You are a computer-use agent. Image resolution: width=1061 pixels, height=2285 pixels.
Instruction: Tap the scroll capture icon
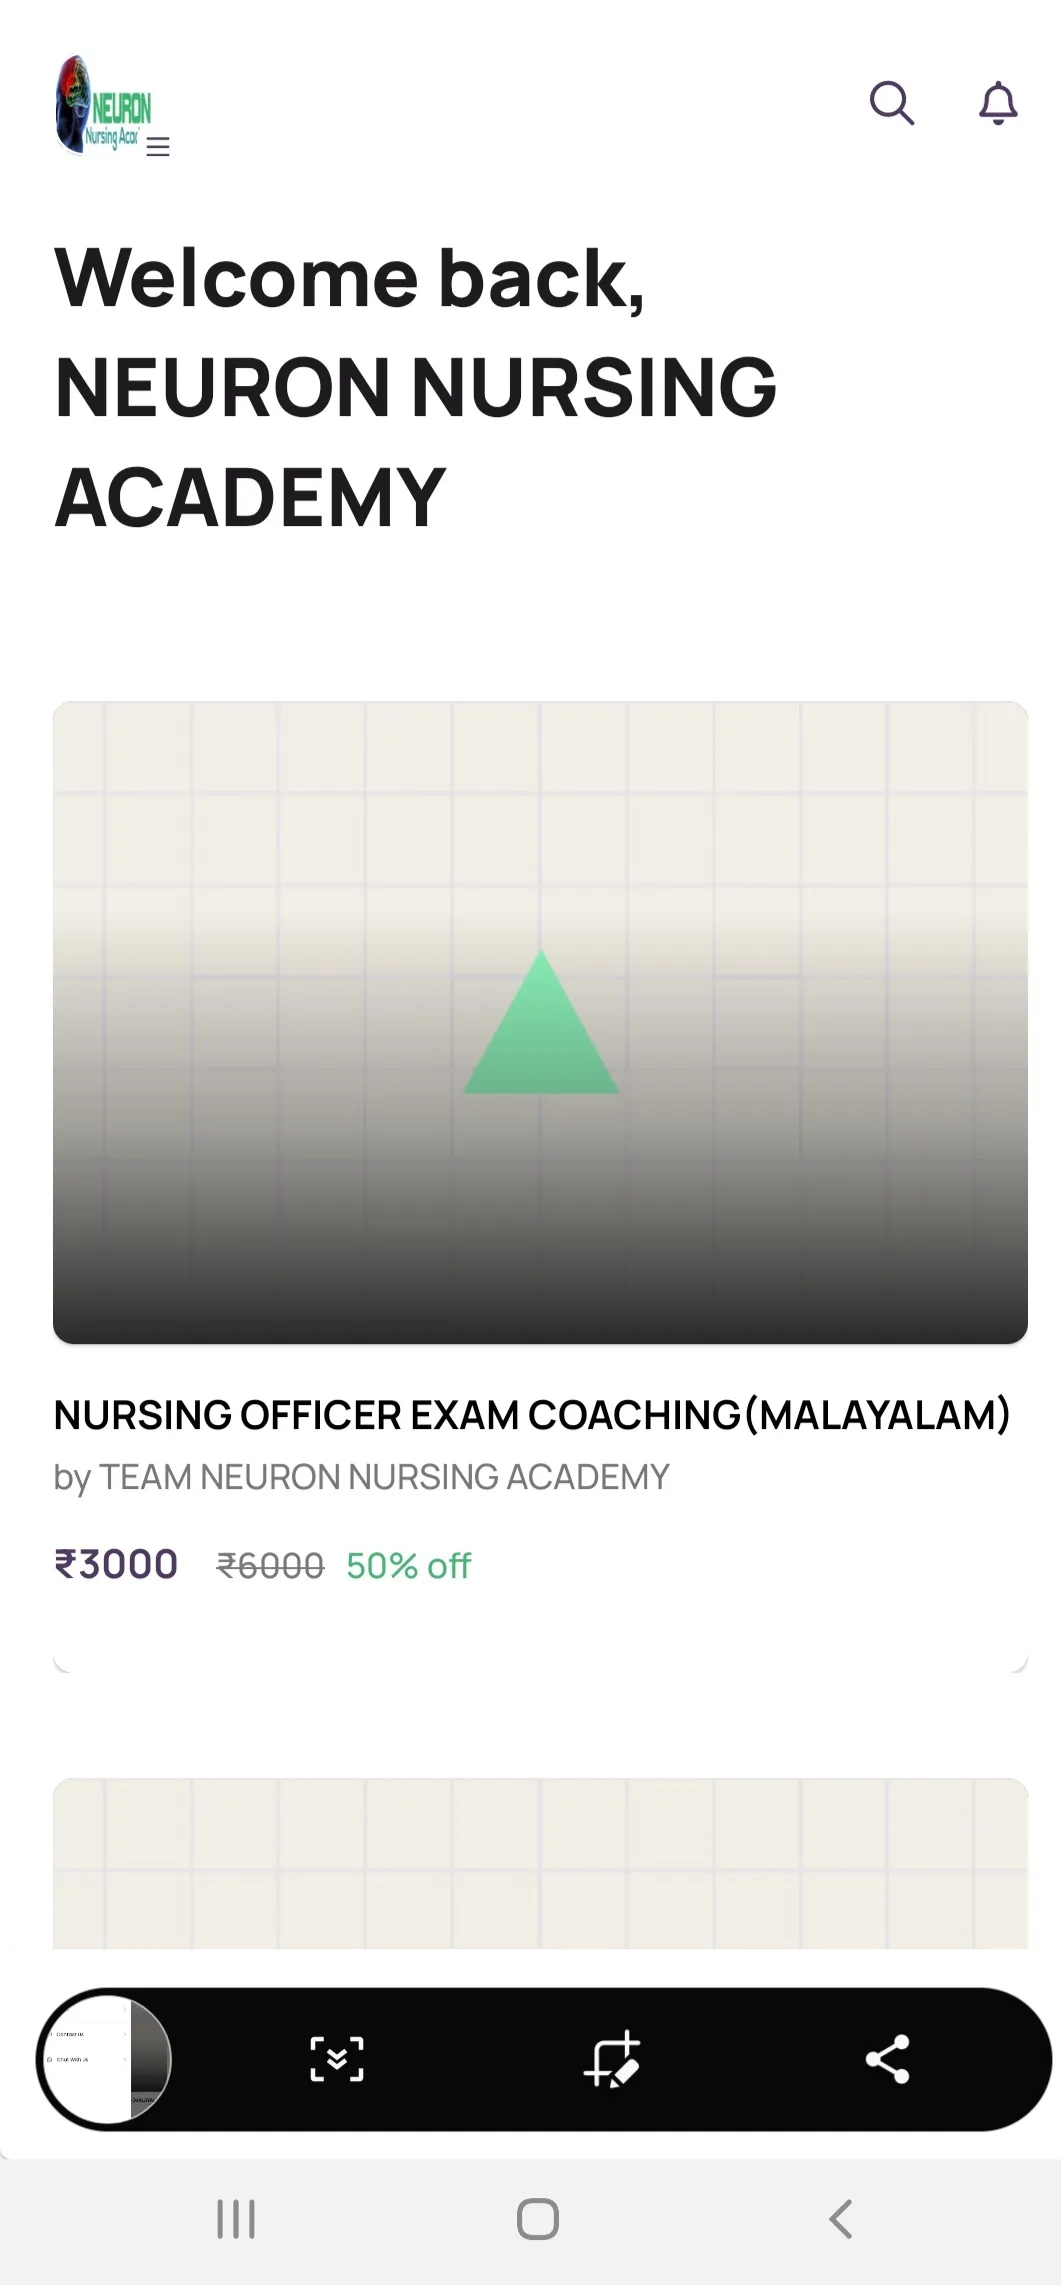pyautogui.click(x=337, y=2059)
